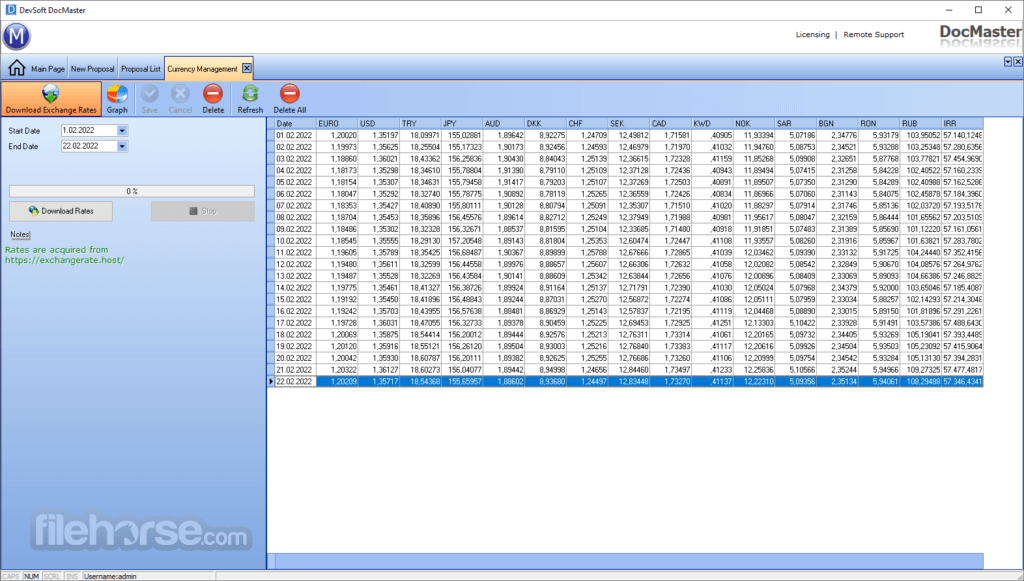Edit the Start Date field
Image resolution: width=1024 pixels, height=581 pixels.
click(89, 131)
